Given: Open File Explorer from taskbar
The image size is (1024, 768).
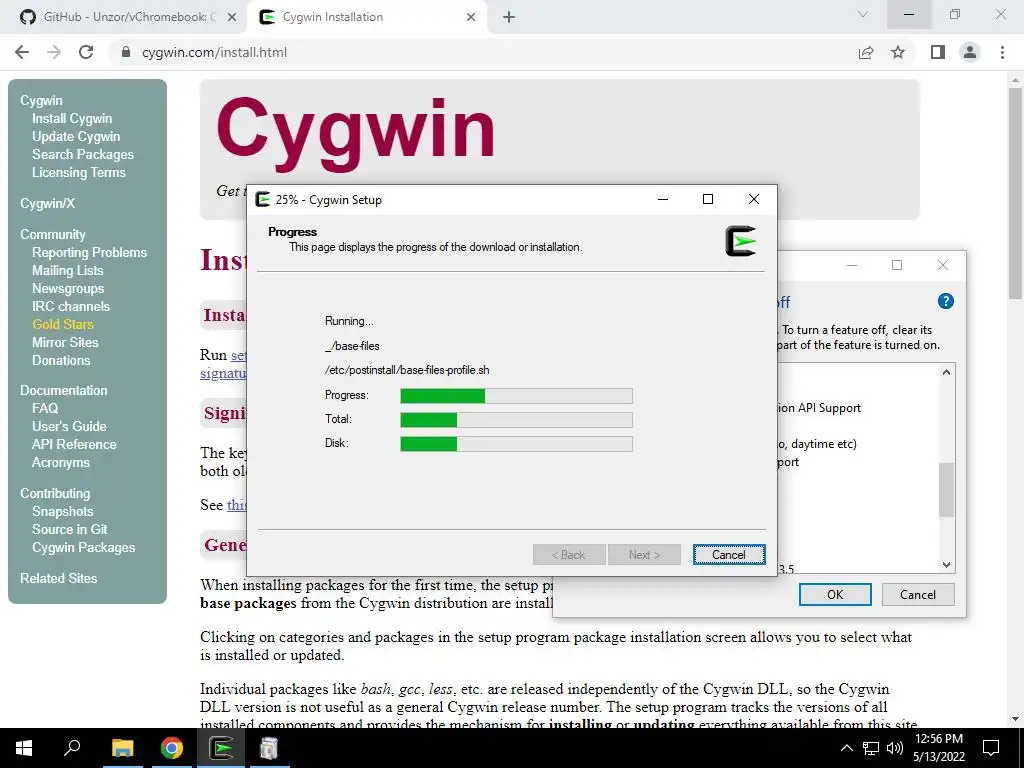Looking at the screenshot, I should (122, 748).
